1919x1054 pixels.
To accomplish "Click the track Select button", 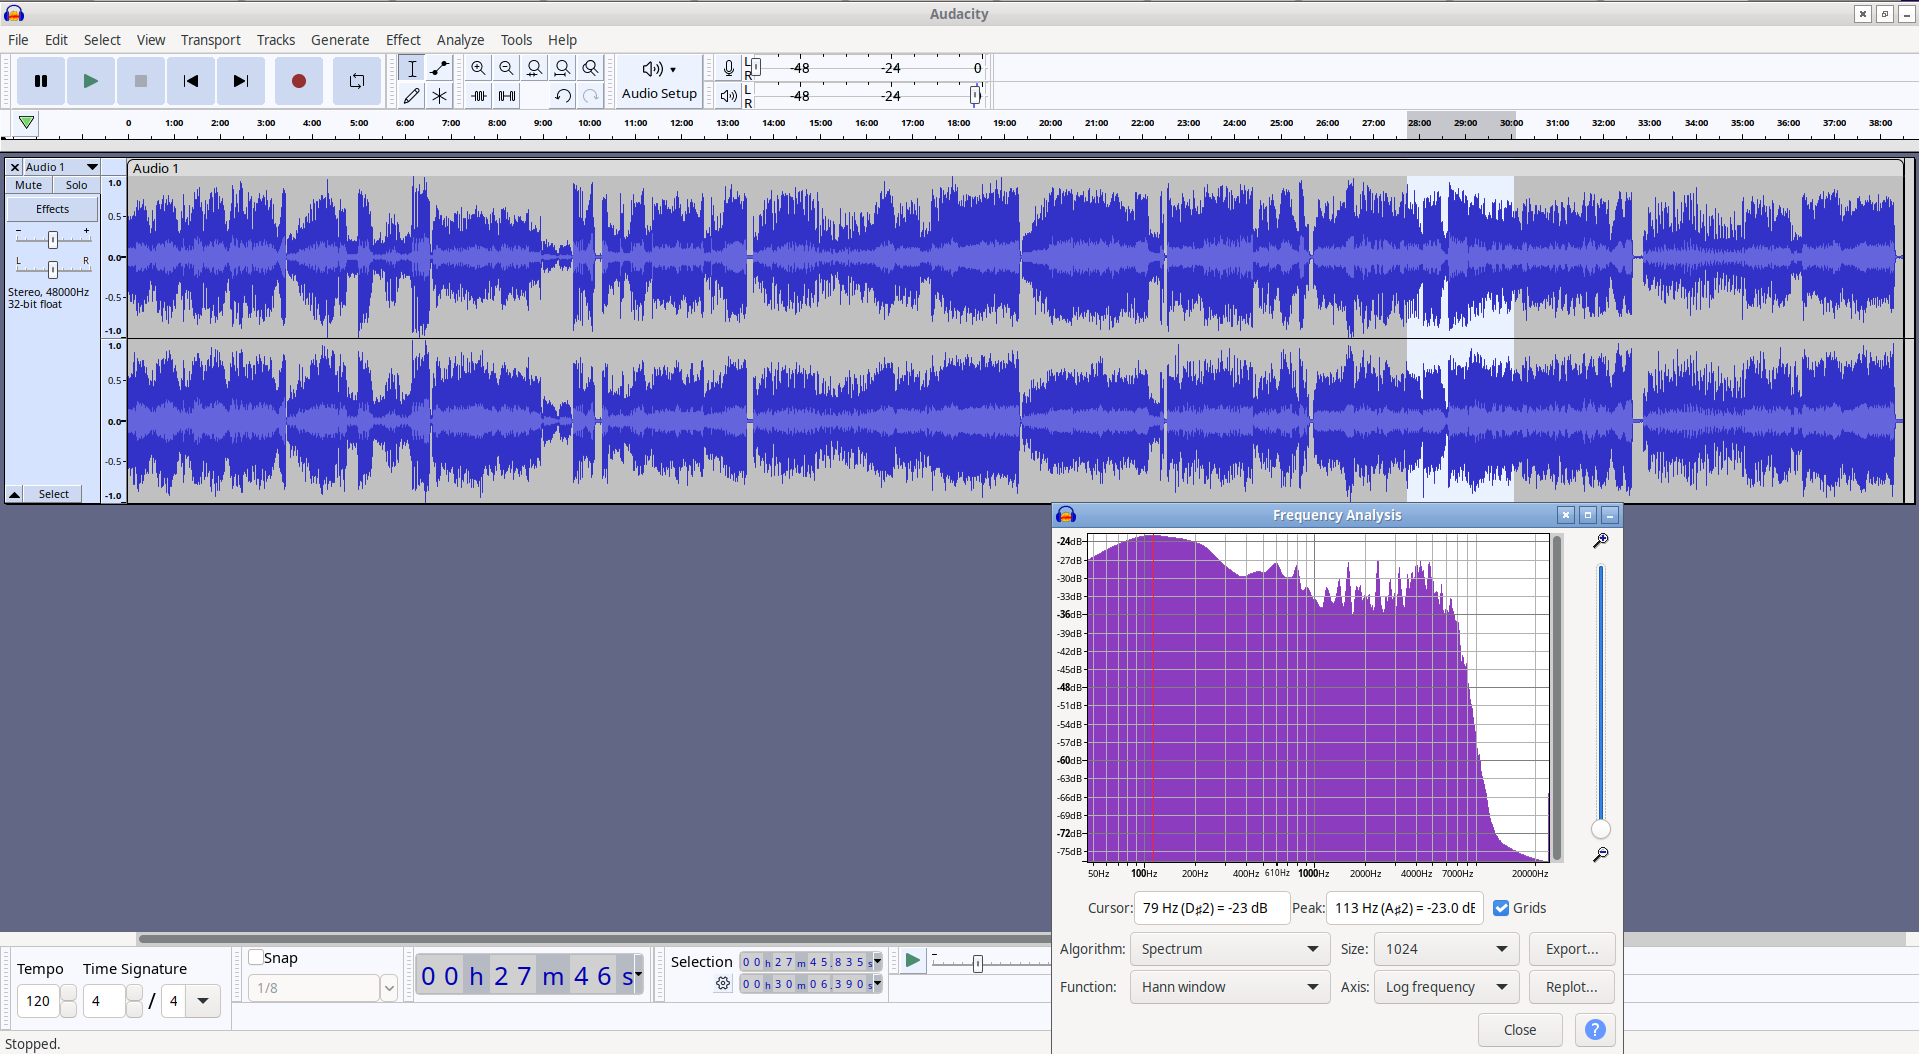I will [54, 494].
